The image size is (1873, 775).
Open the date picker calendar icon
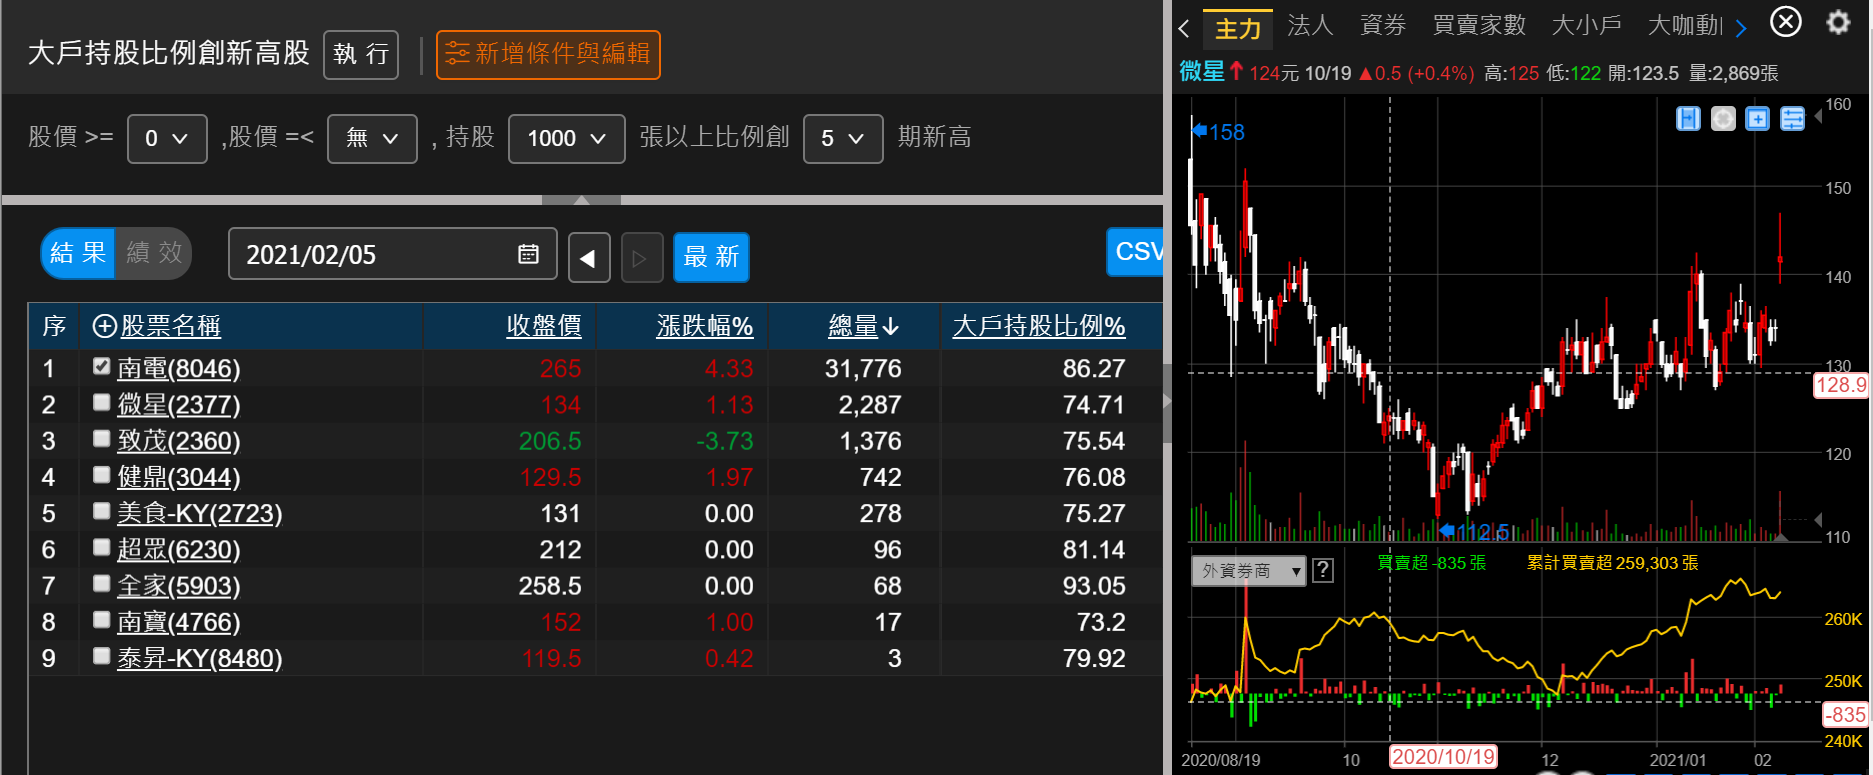coord(528,254)
